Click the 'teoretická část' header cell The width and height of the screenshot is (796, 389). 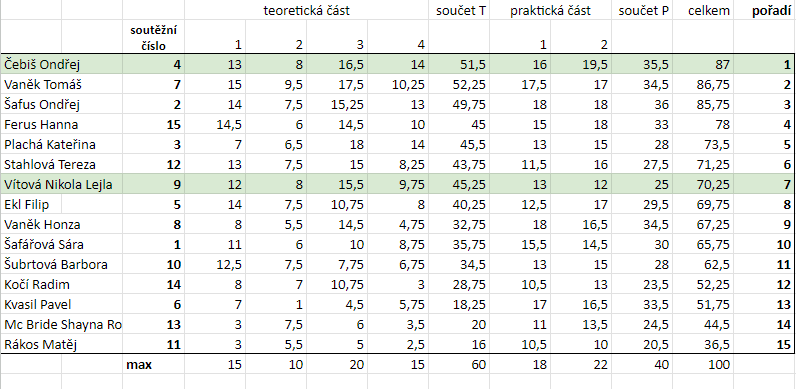[x=307, y=11]
